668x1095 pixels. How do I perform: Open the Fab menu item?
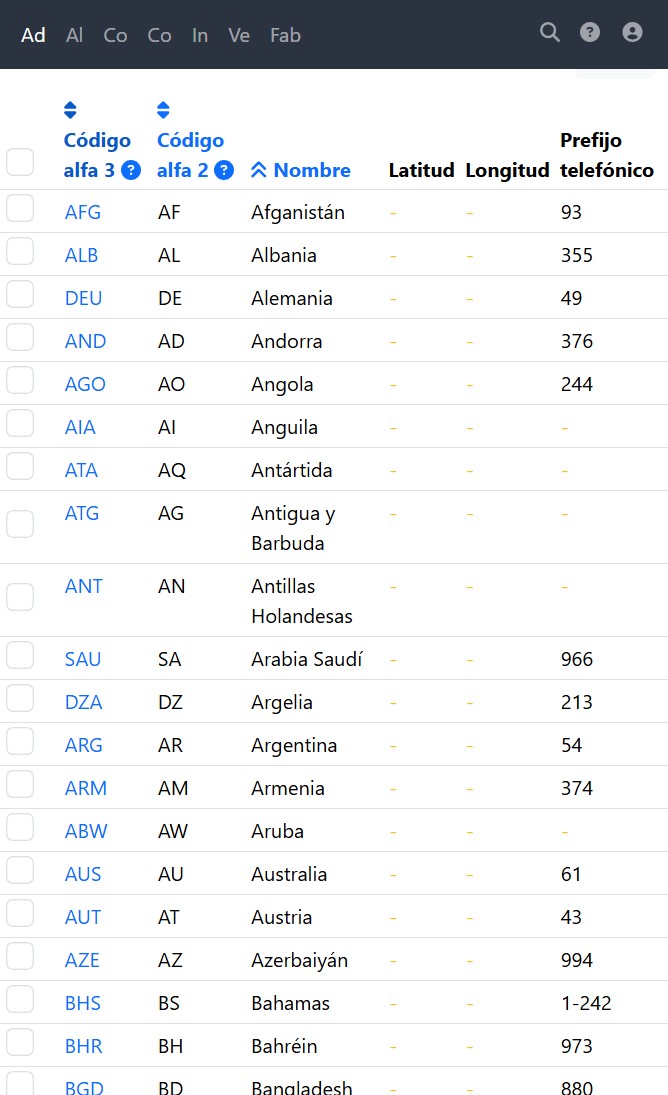(x=285, y=35)
